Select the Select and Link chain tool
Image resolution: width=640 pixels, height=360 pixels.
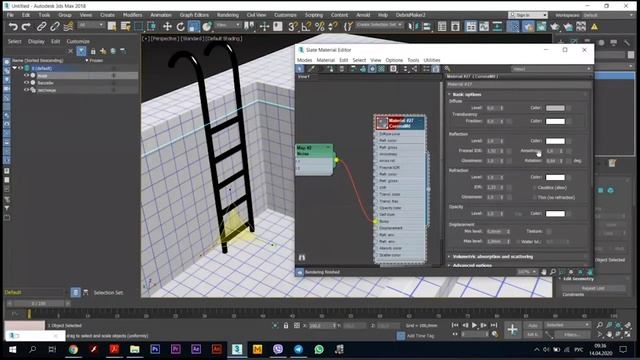41,27
